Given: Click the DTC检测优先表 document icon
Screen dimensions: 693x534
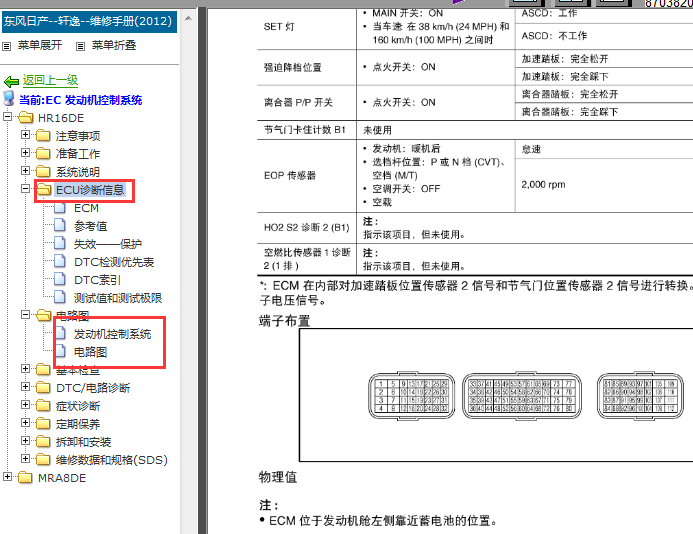Looking at the screenshot, I should click(60, 261).
